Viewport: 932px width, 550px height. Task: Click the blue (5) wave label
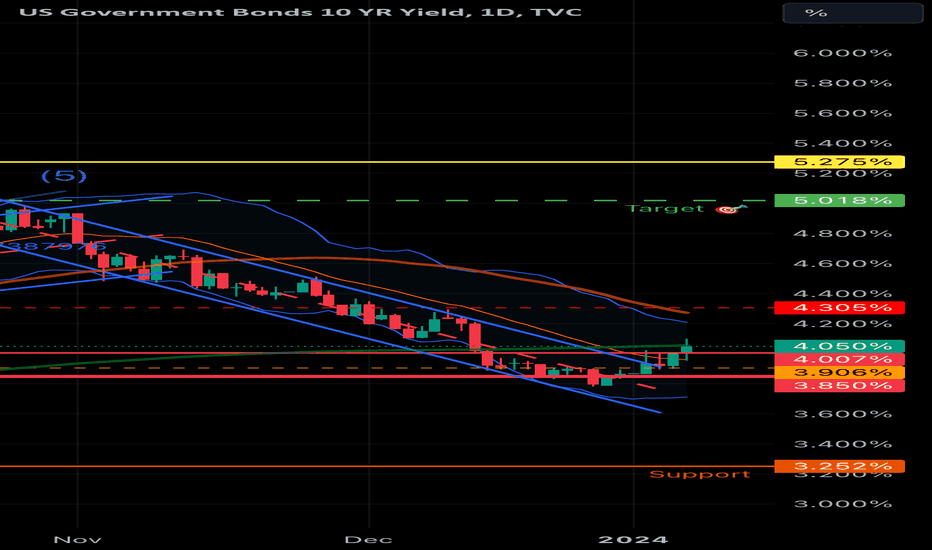(x=64, y=176)
